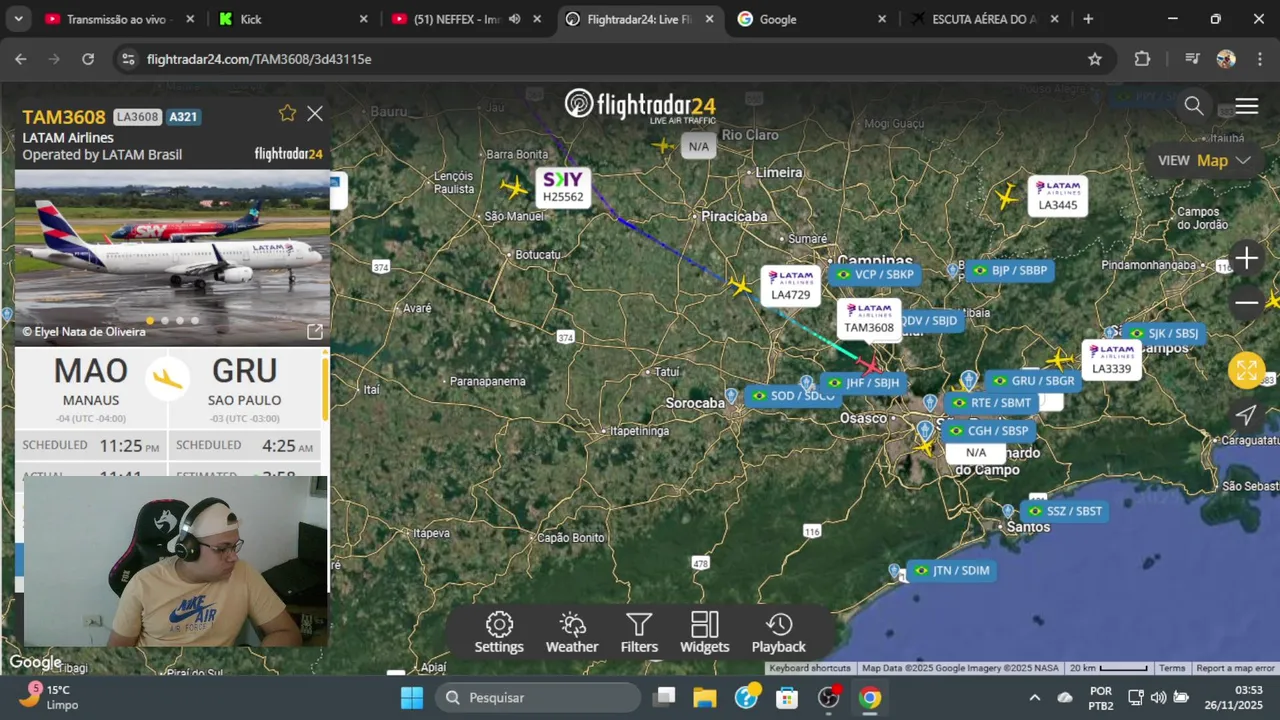Zoom in the map with plus button

tap(1246, 259)
